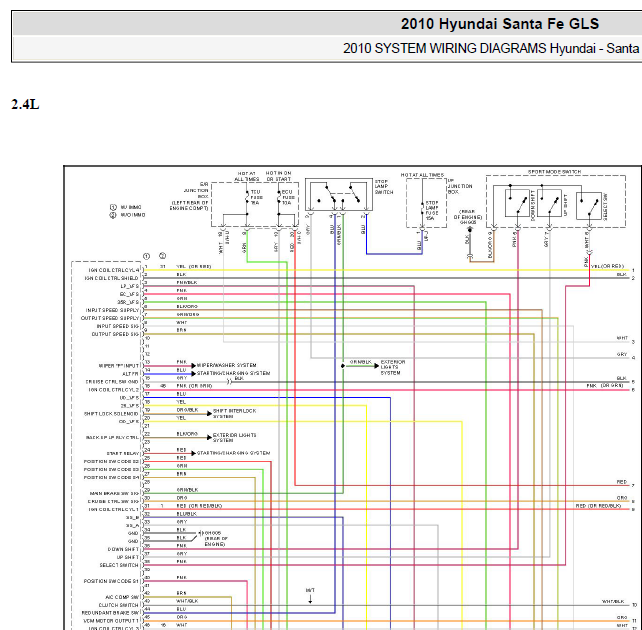Click the '2.4L' section heading
The height and width of the screenshot is (630, 642).
point(25,104)
